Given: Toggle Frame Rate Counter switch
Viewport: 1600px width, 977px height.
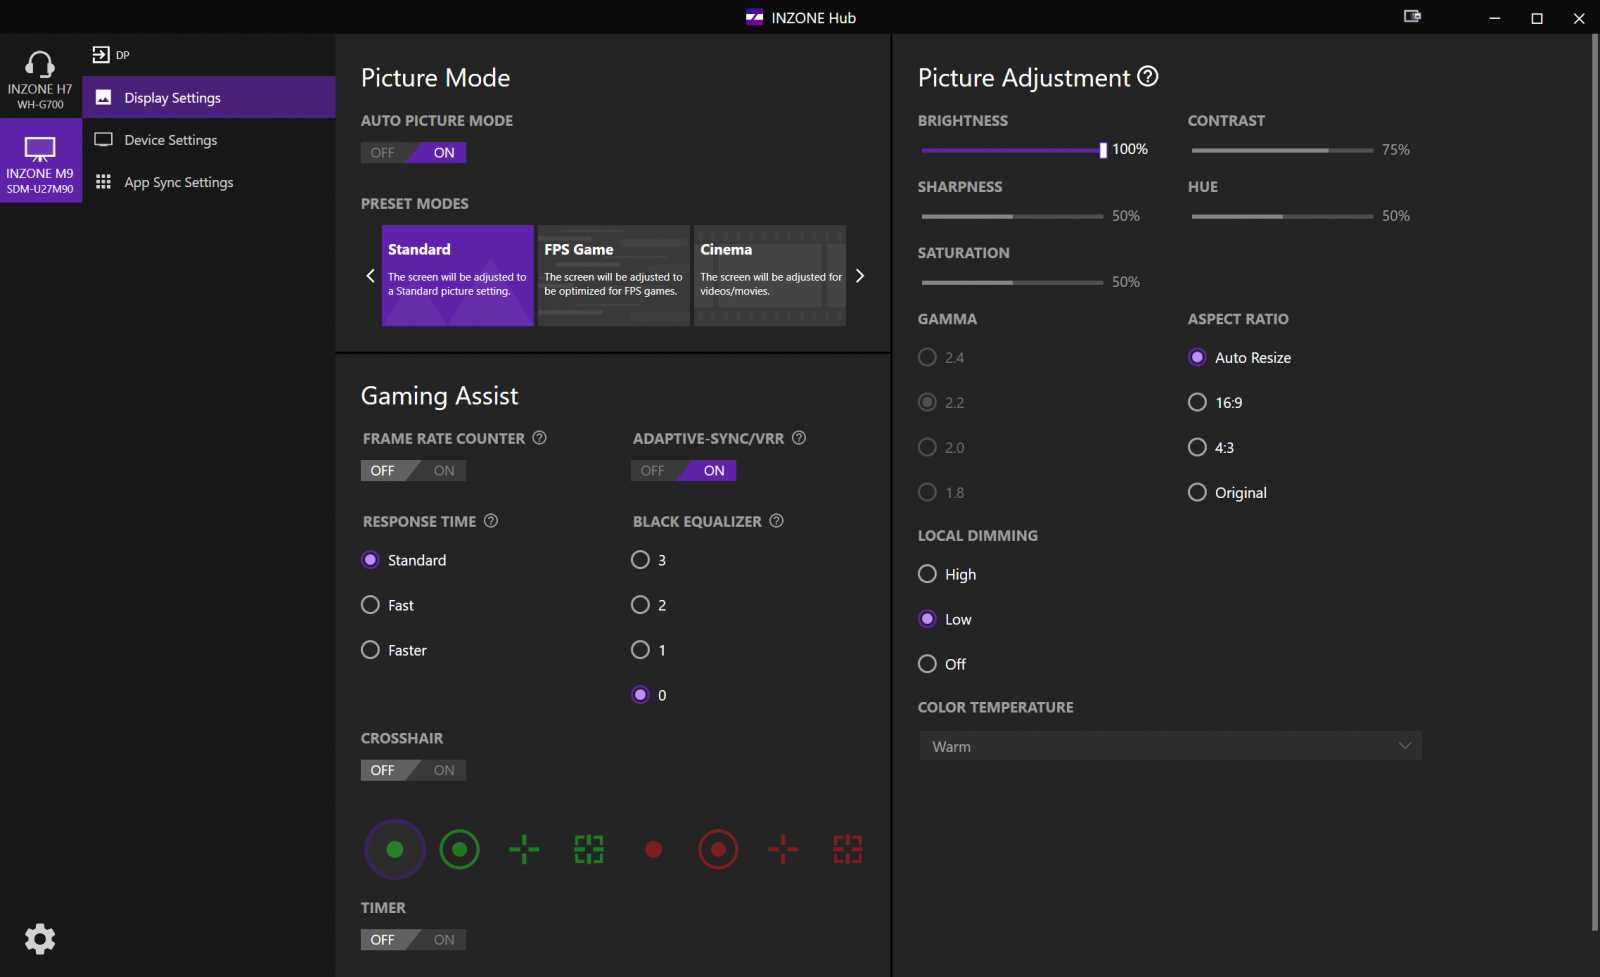Looking at the screenshot, I should (413, 471).
